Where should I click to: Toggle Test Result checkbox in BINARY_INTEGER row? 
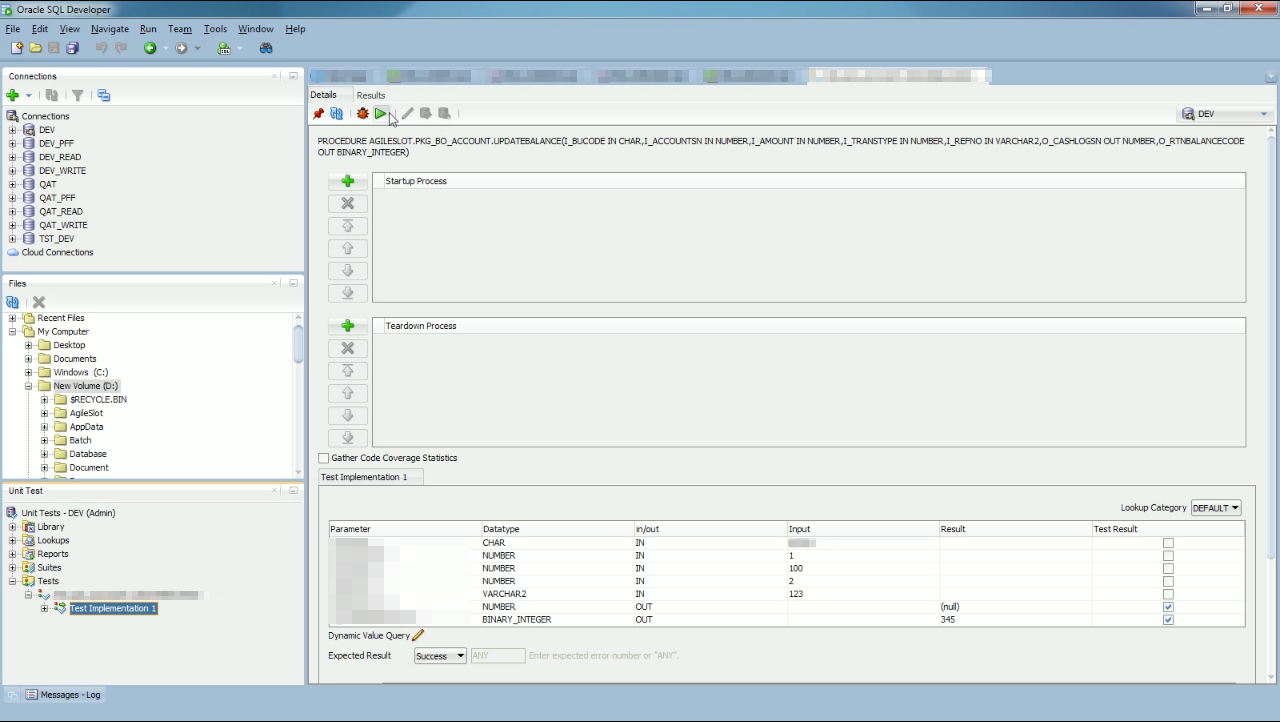pyautogui.click(x=1168, y=620)
